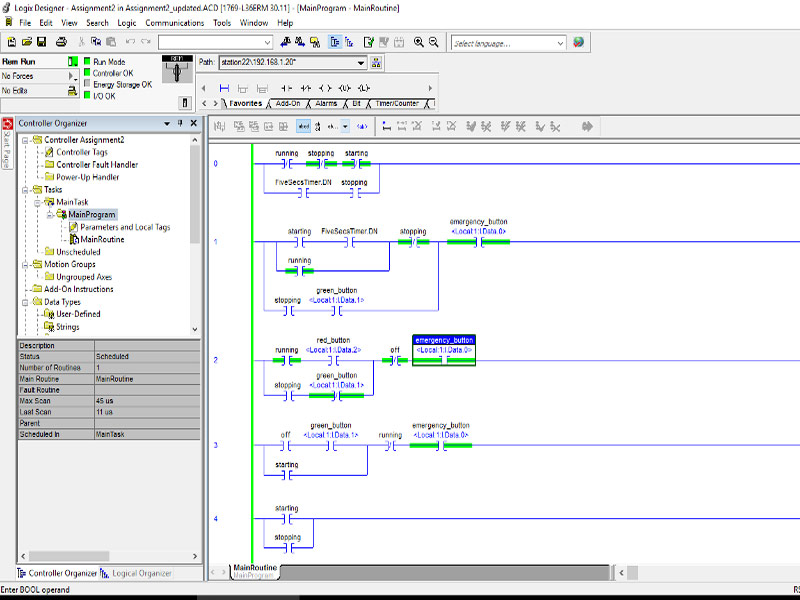800x600 pixels.
Task: Open the File menu
Action: 25,23
